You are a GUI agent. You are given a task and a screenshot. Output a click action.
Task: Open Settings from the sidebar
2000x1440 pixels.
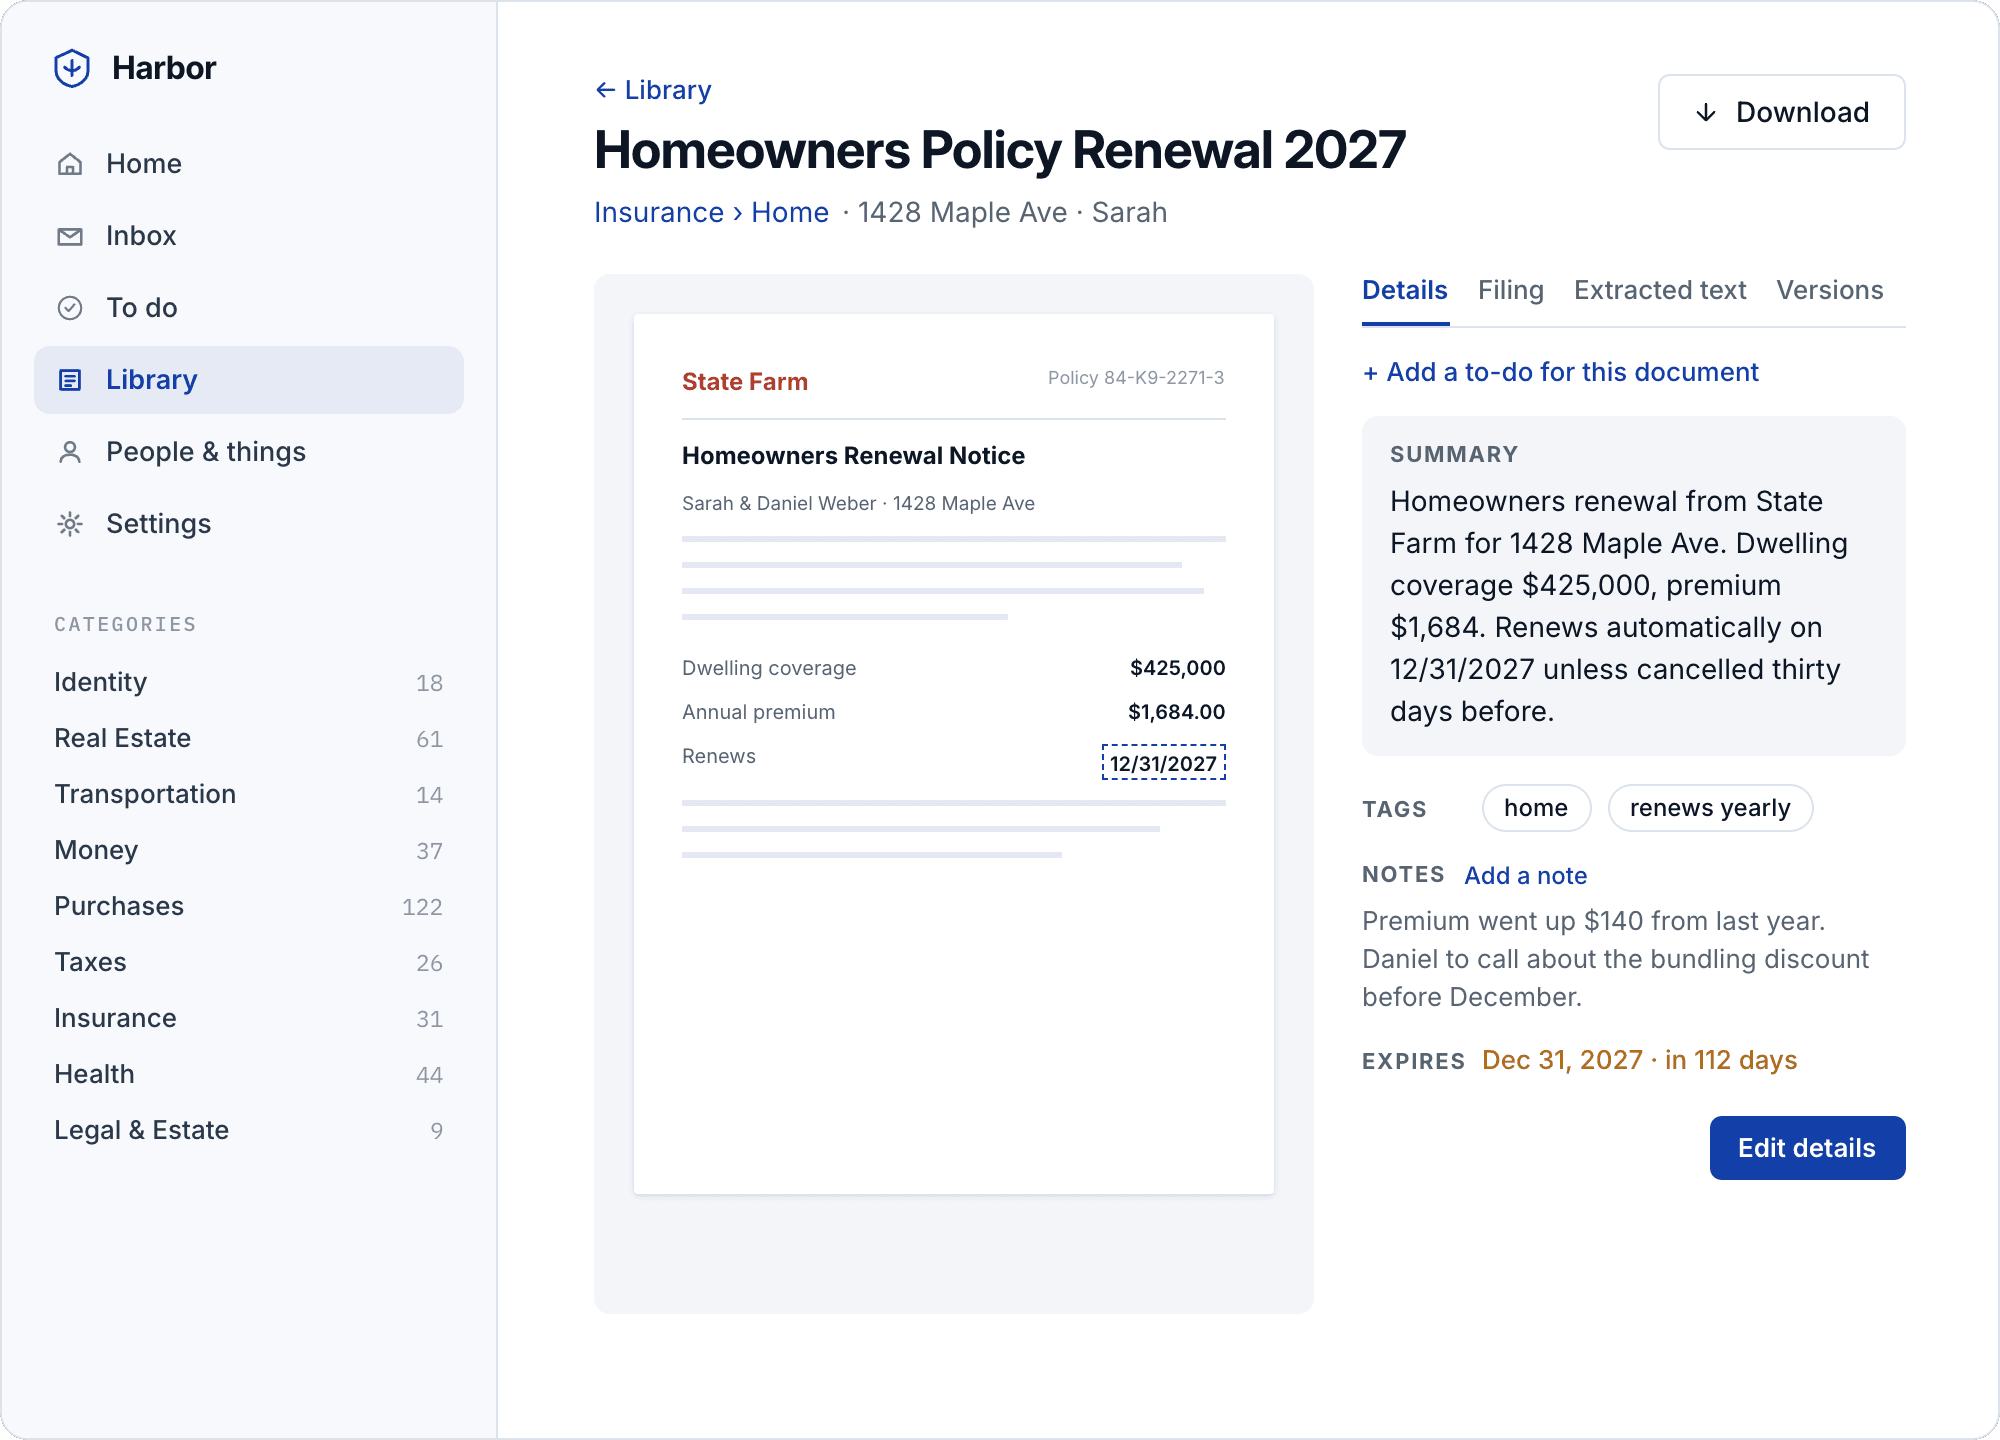click(249, 524)
